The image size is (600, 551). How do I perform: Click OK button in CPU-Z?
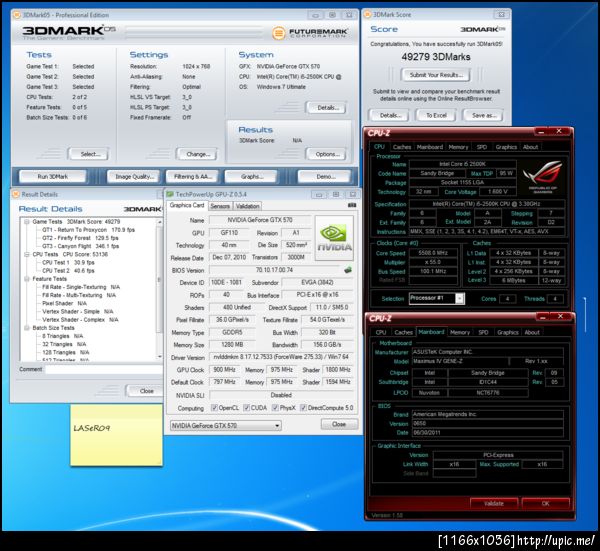(x=546, y=504)
